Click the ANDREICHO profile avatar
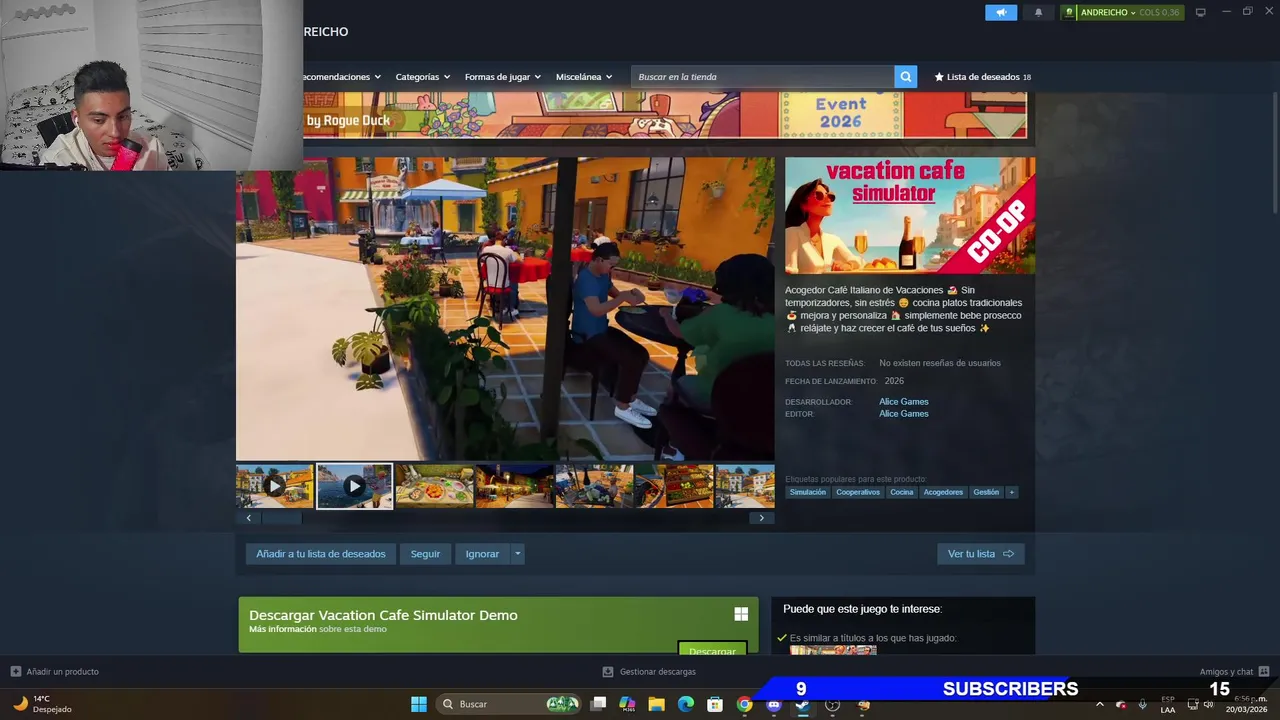Image resolution: width=1280 pixels, height=720 pixels. click(1070, 12)
